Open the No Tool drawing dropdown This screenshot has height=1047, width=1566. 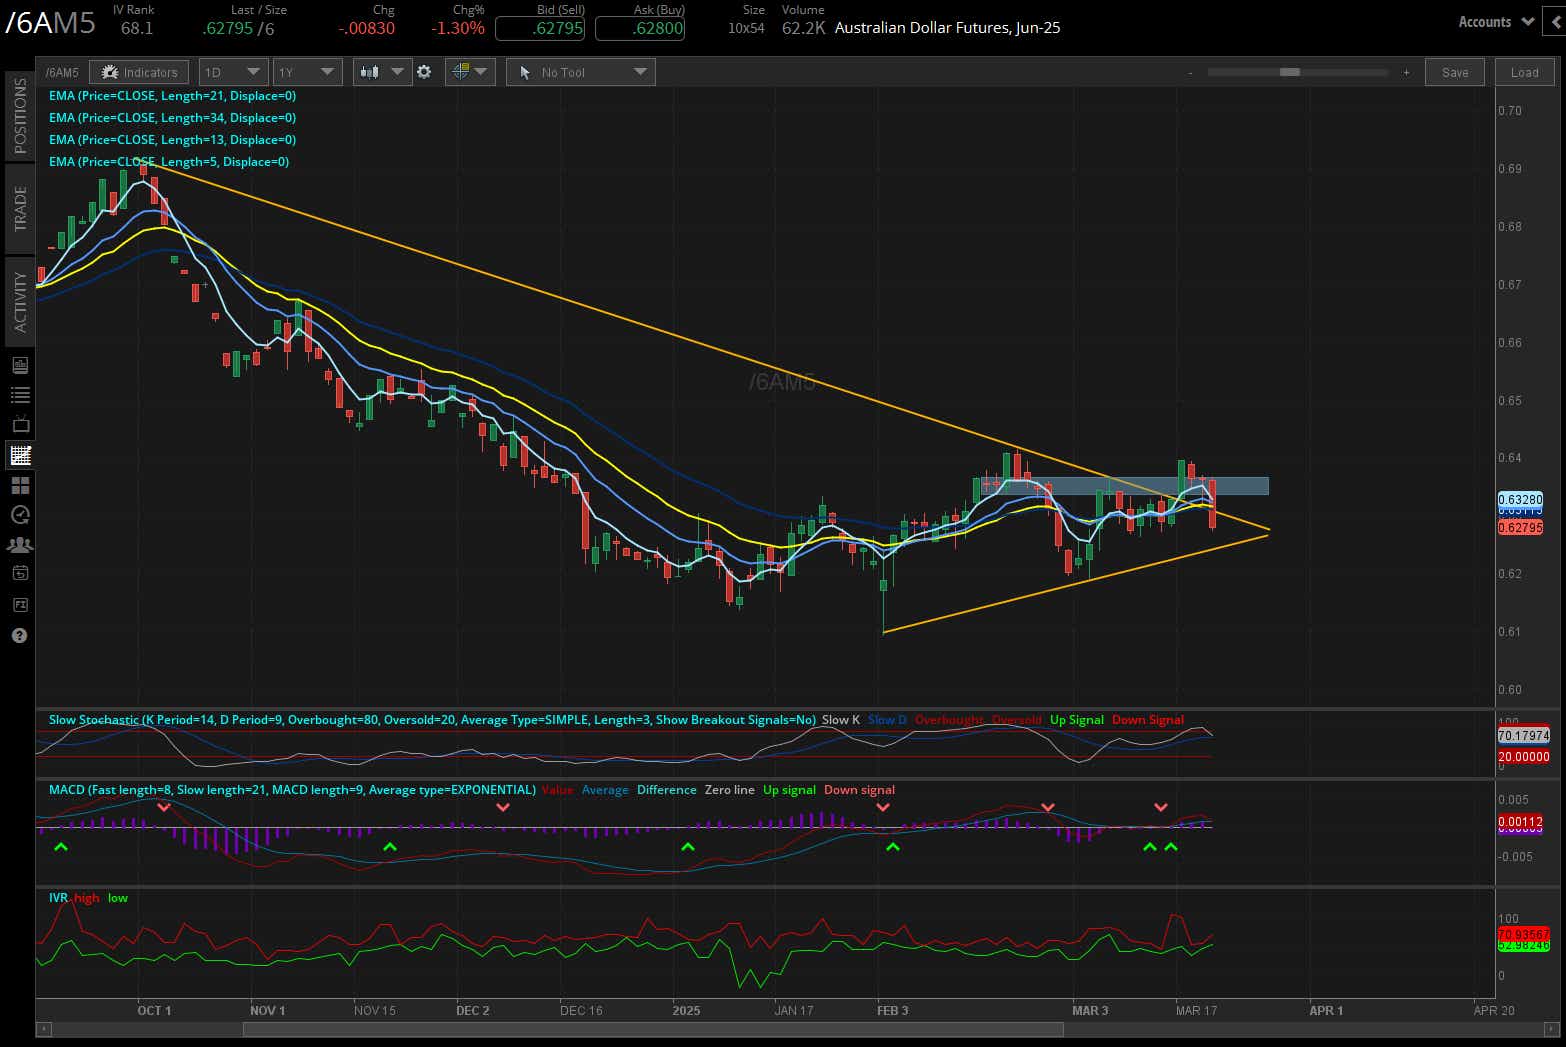pos(580,71)
